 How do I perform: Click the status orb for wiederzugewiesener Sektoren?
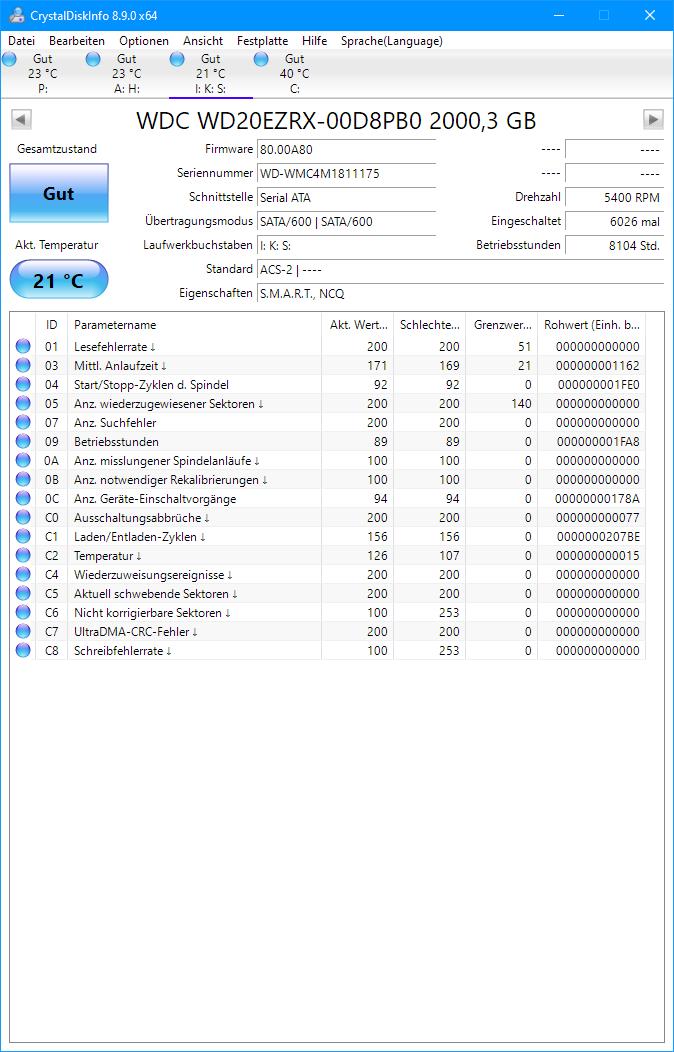pyautogui.click(x=23, y=403)
